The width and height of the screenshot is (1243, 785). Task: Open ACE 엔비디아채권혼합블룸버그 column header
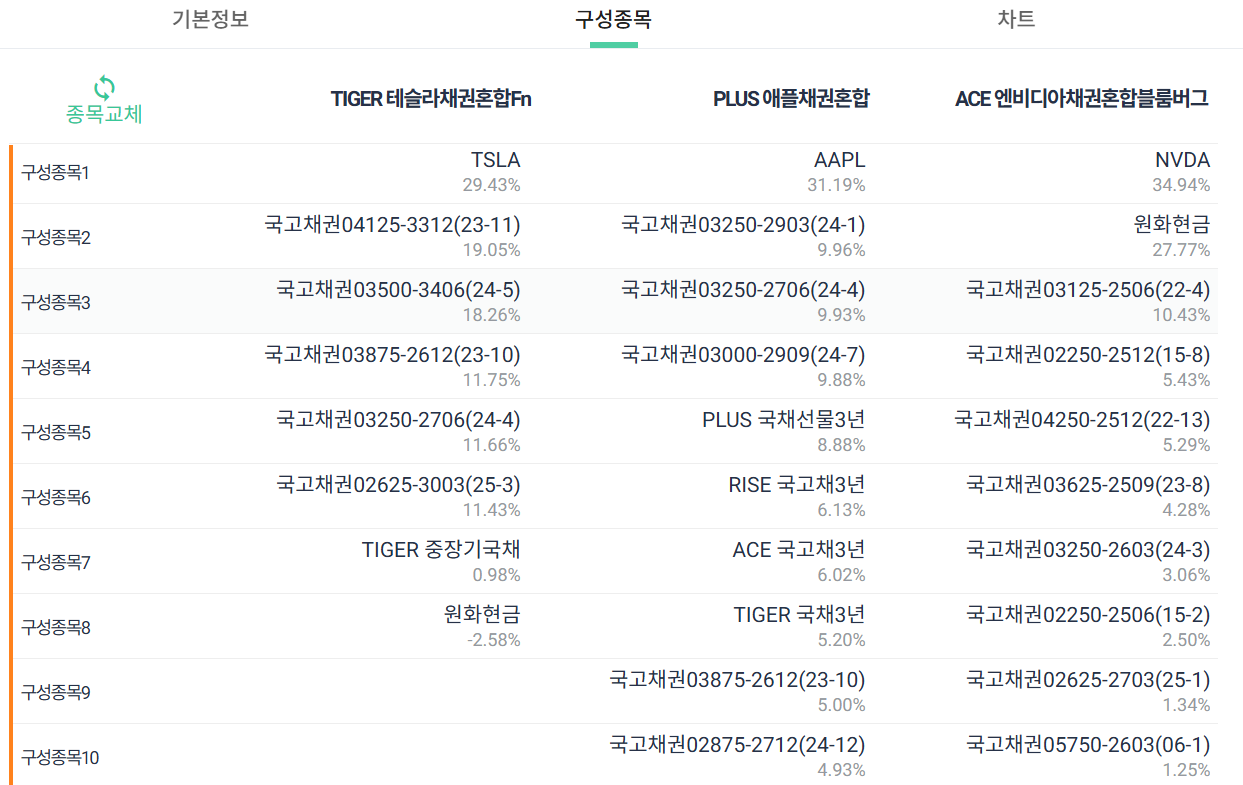point(1082,99)
